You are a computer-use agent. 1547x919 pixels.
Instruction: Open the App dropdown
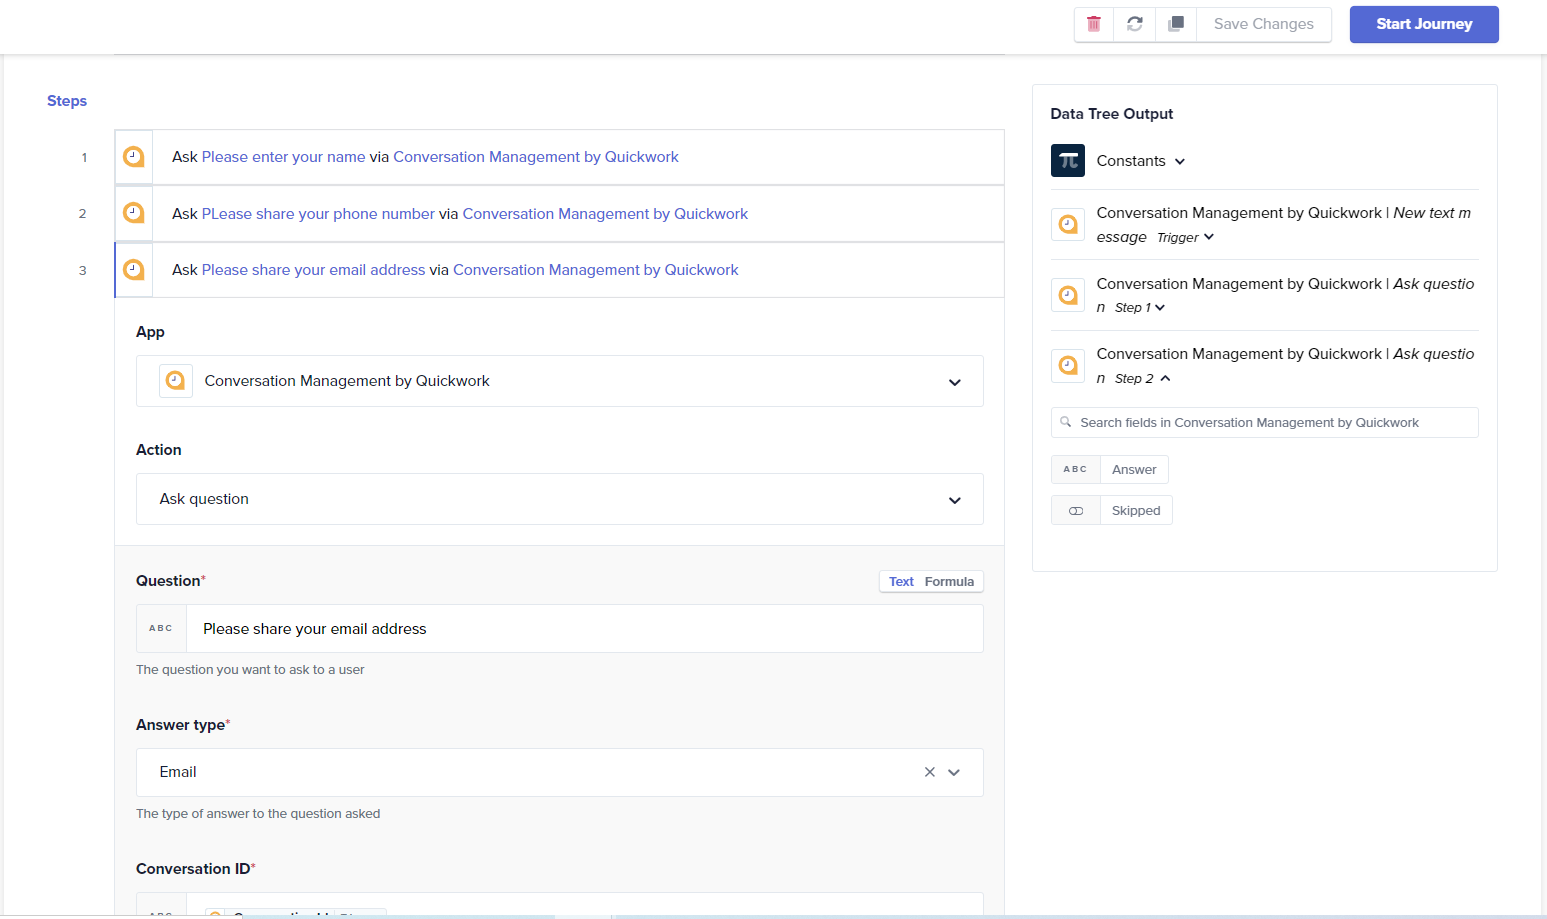point(560,381)
